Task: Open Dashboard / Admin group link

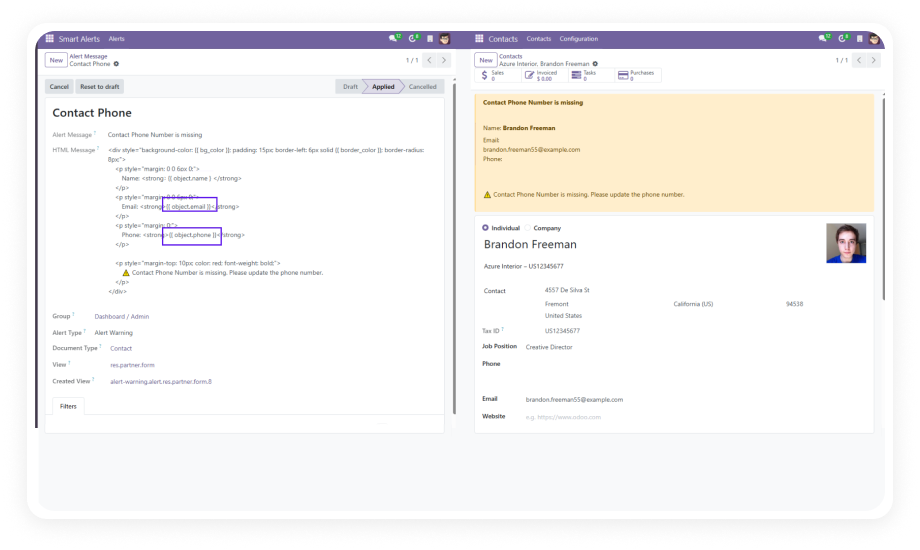Action: coord(121,316)
